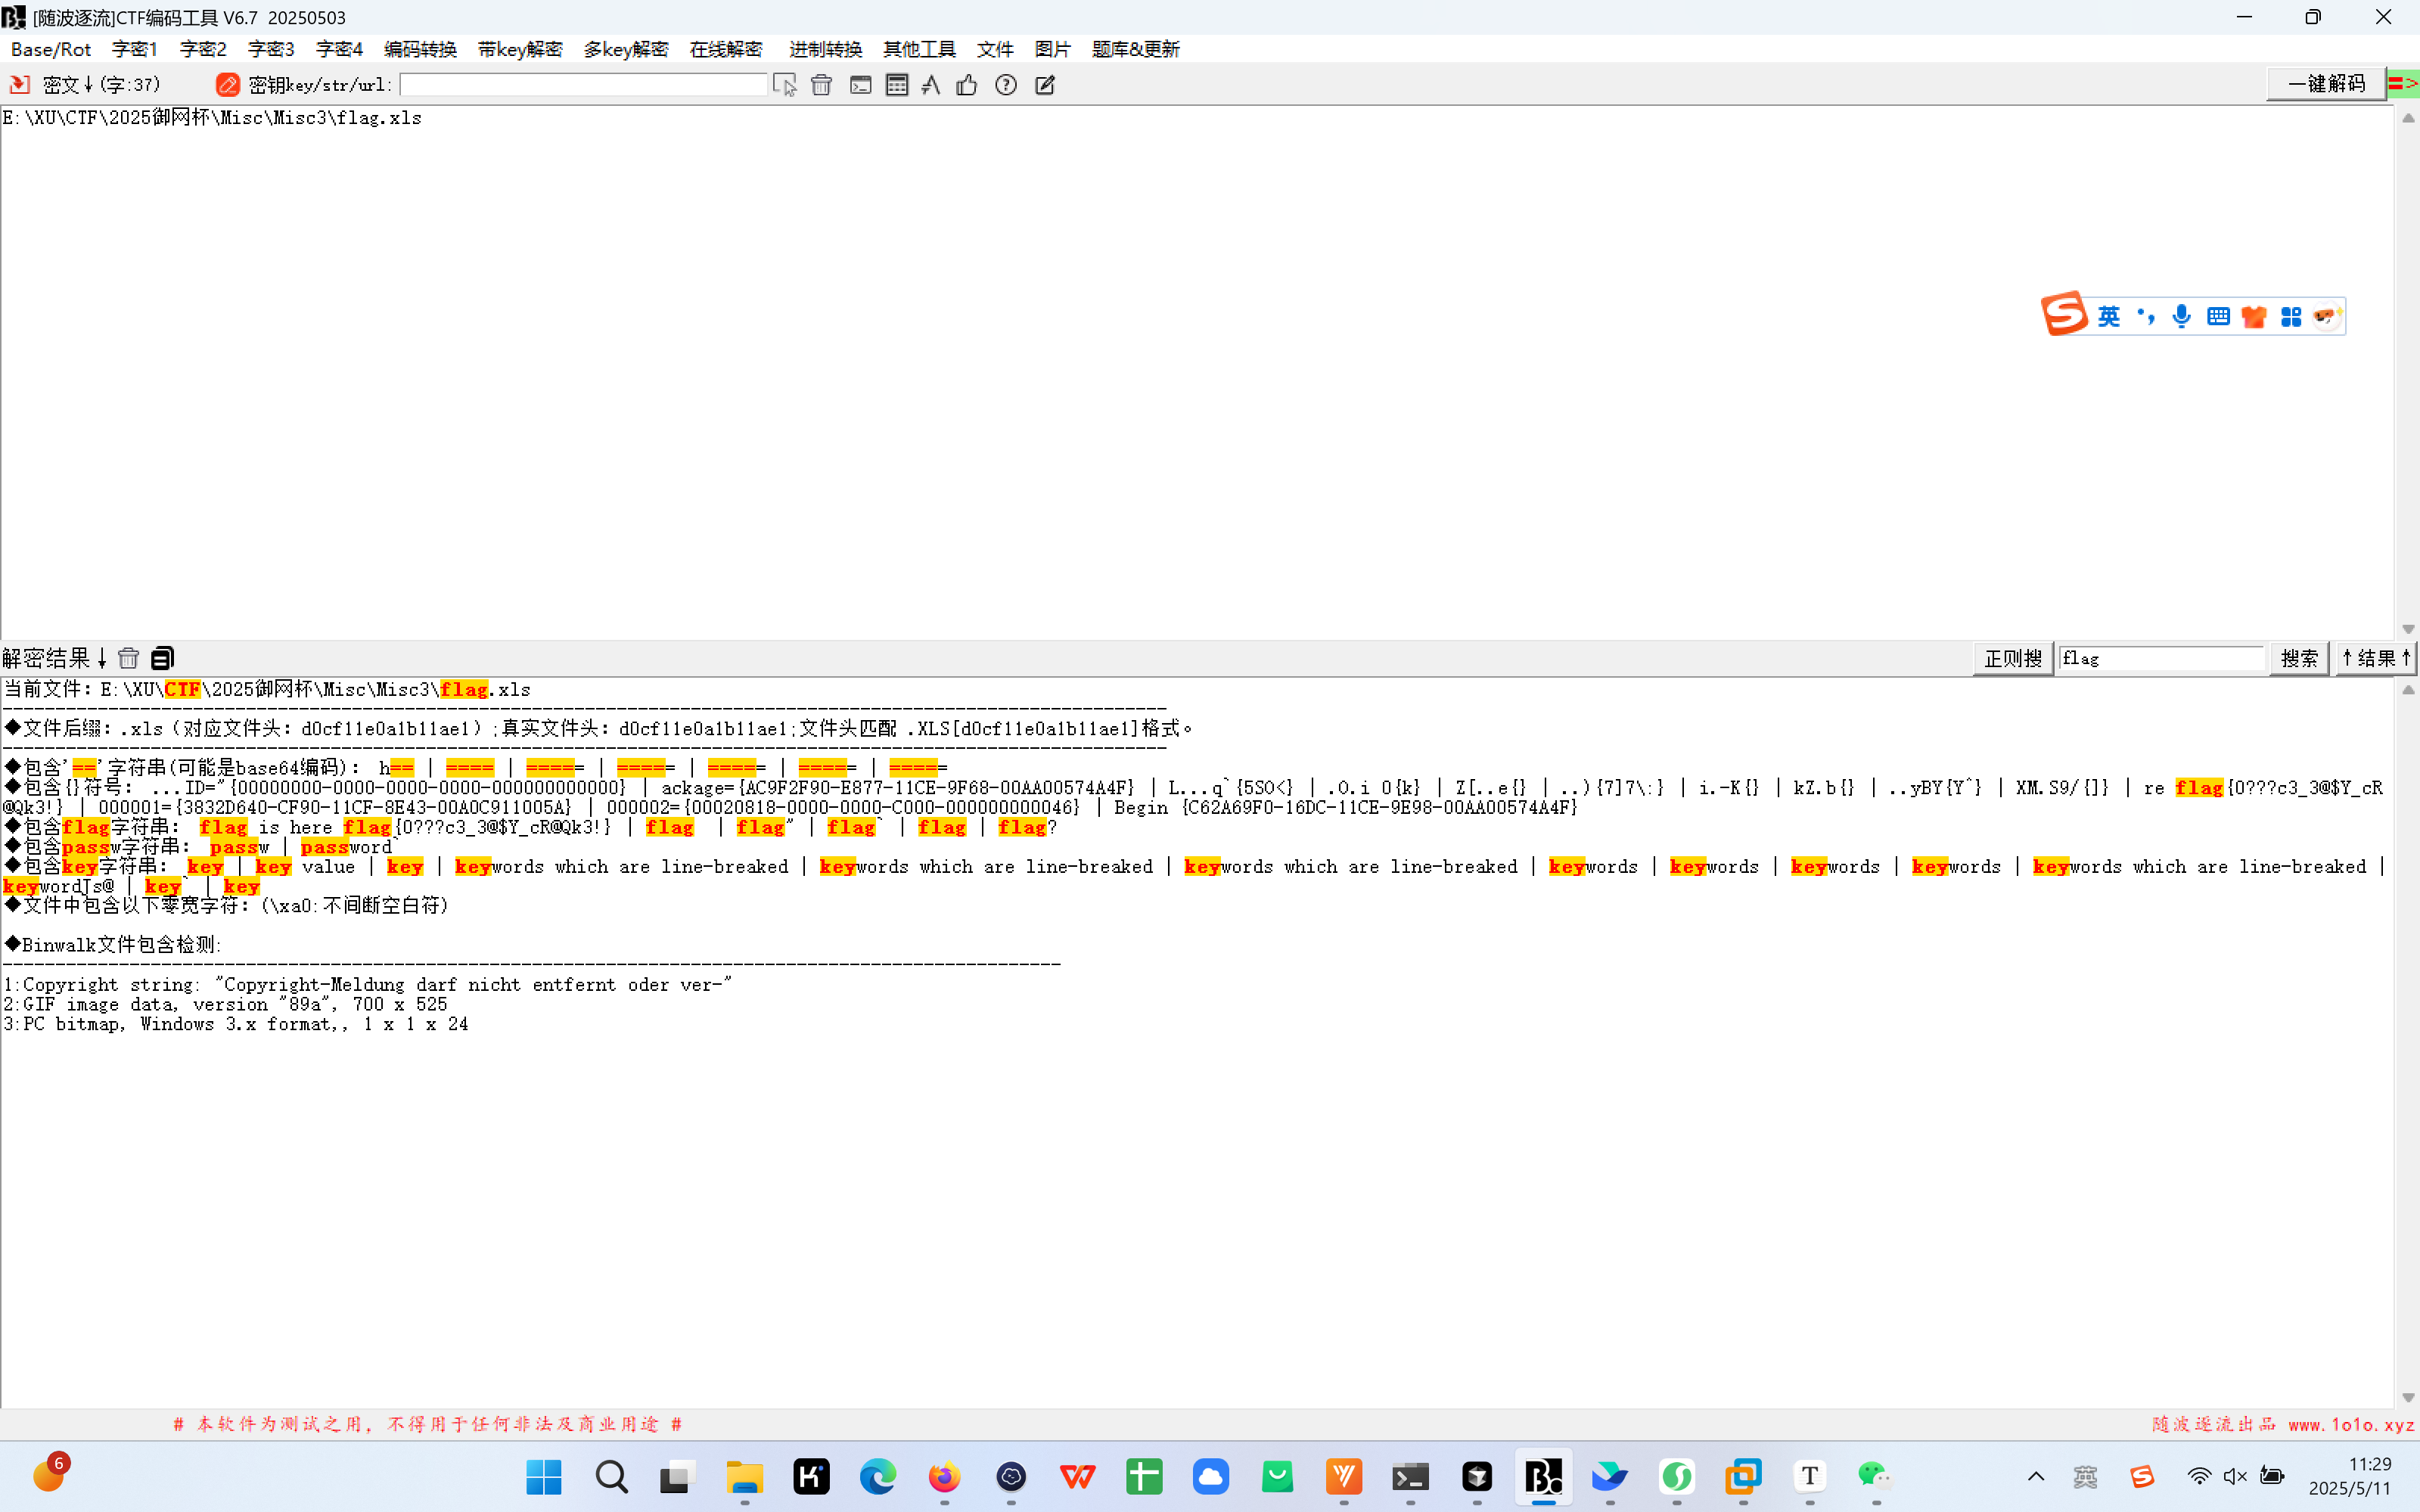Open the 字密3 menu
The image size is (2420, 1512).
coord(271,49)
